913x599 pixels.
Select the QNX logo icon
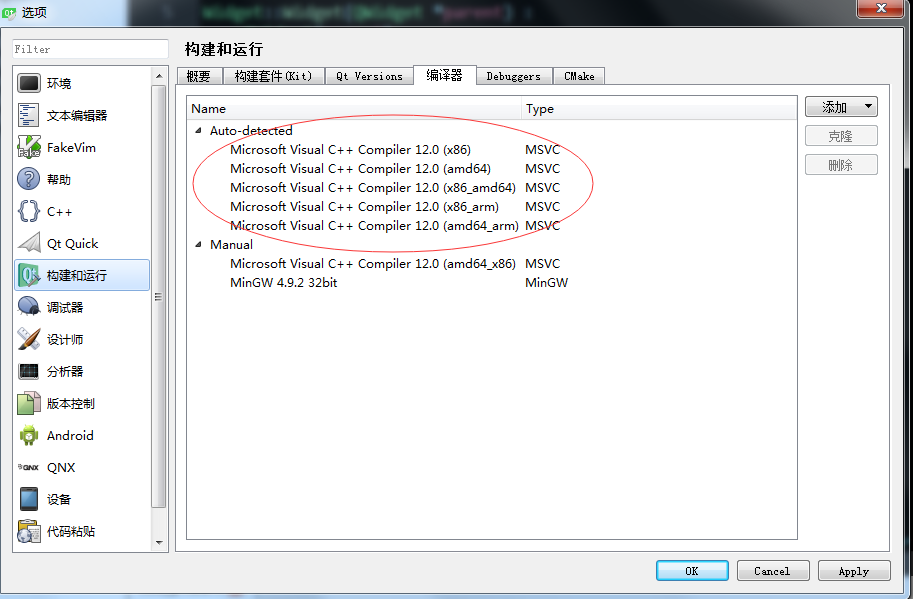click(29, 467)
